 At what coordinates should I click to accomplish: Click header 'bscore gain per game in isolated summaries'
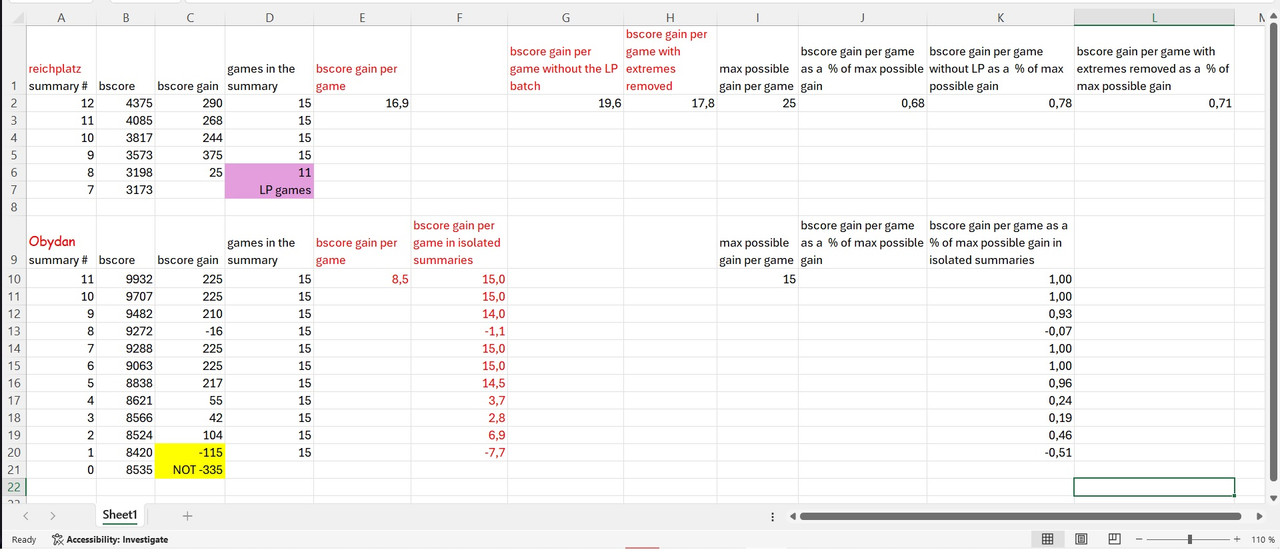click(x=459, y=242)
